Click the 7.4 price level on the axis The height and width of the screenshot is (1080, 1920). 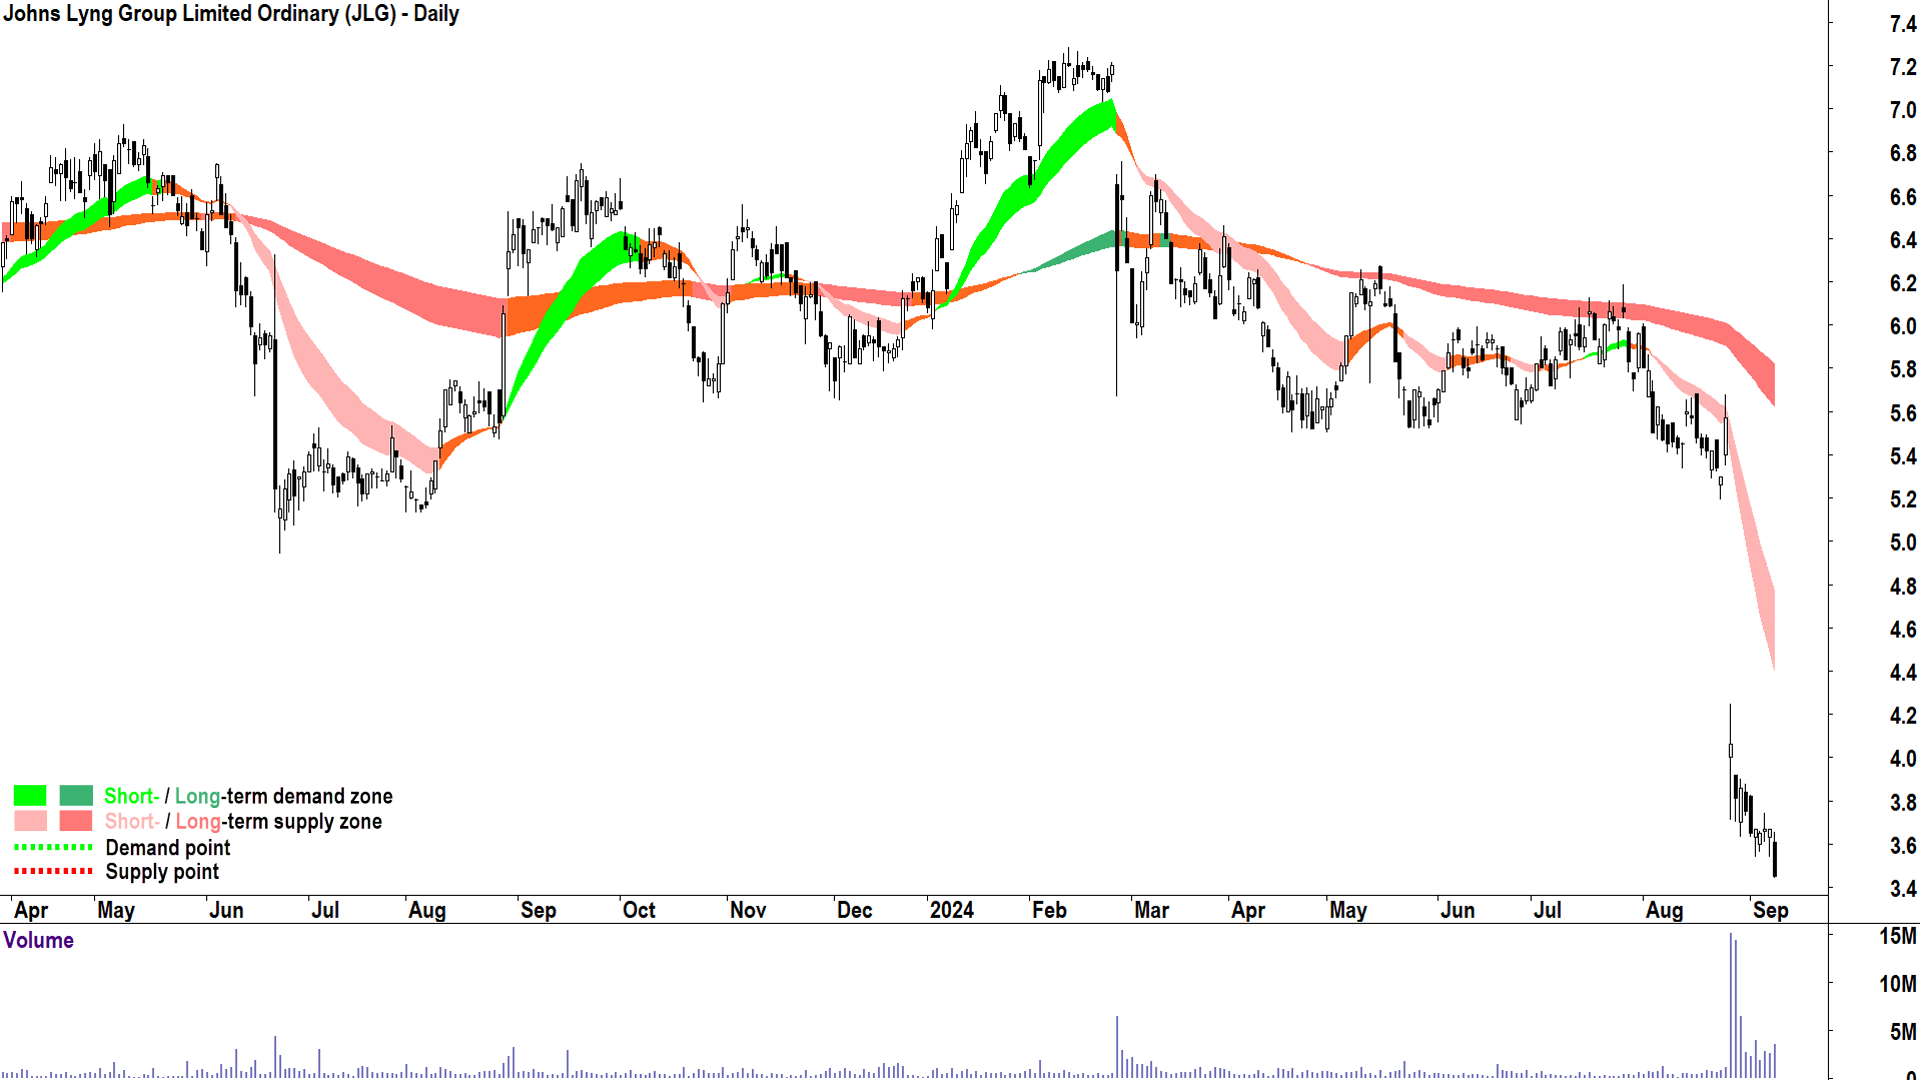coord(1902,24)
